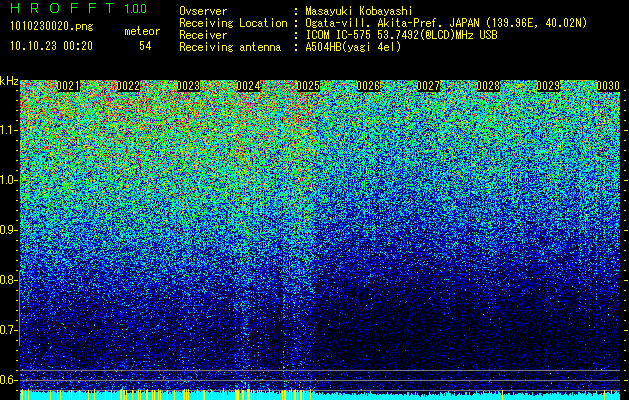
Task: Click the HROFFT 1.0.0 title
Action: pyautogui.click(x=79, y=8)
